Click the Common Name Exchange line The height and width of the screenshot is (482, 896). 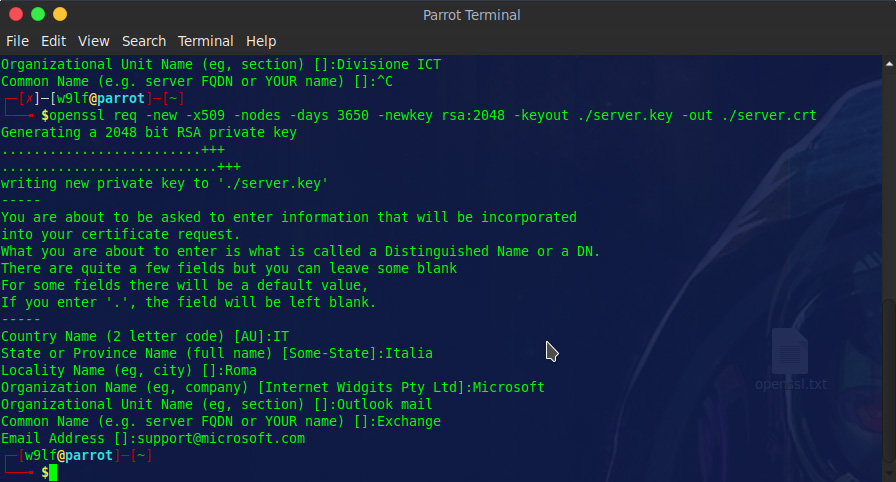point(221,421)
